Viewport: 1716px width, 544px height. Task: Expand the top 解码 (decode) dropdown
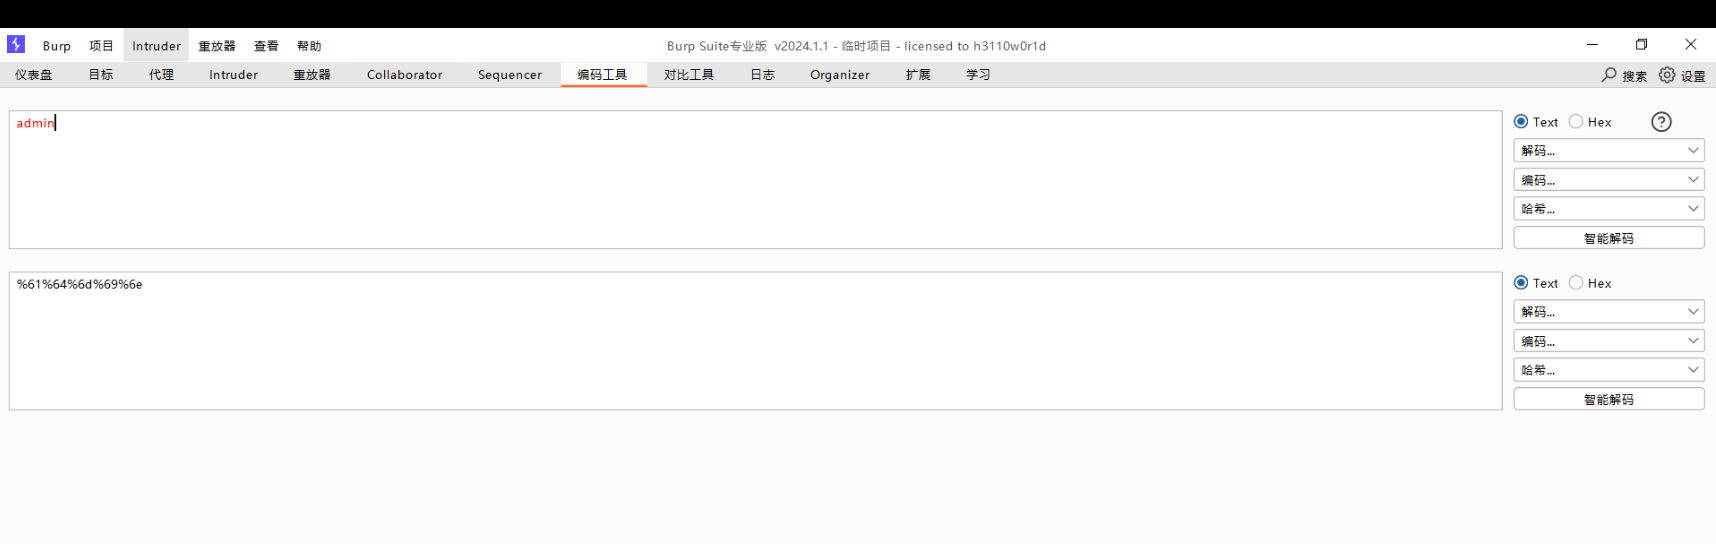[1608, 151]
